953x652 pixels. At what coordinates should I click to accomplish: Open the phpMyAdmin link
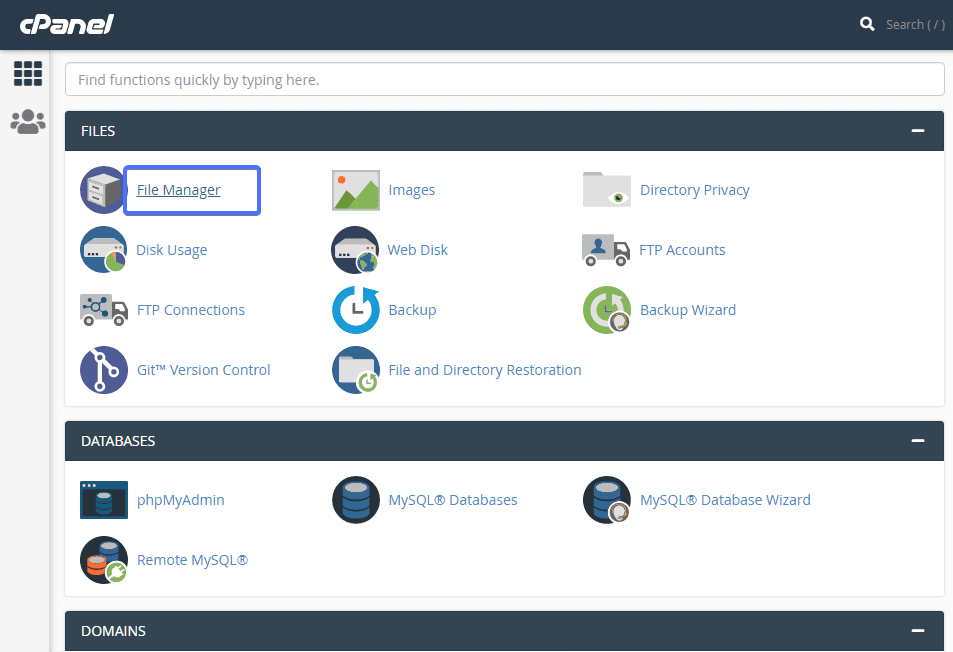181,500
